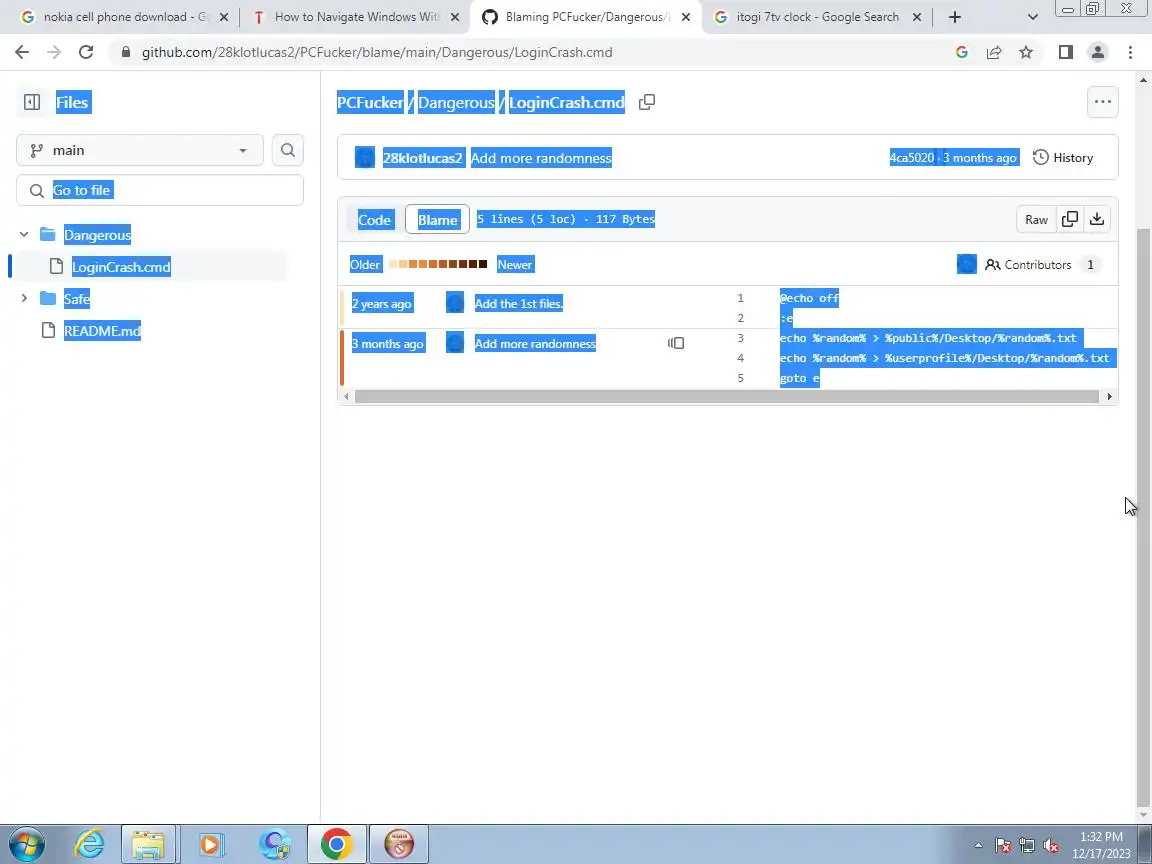Switch to 'How to Navigate Windows' tab
The height and width of the screenshot is (864, 1152).
pyautogui.click(x=356, y=17)
